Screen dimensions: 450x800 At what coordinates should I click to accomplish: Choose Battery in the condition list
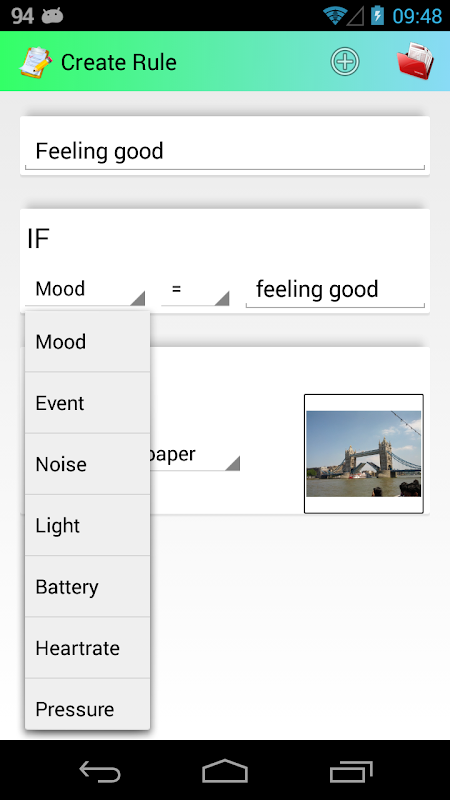coord(87,587)
